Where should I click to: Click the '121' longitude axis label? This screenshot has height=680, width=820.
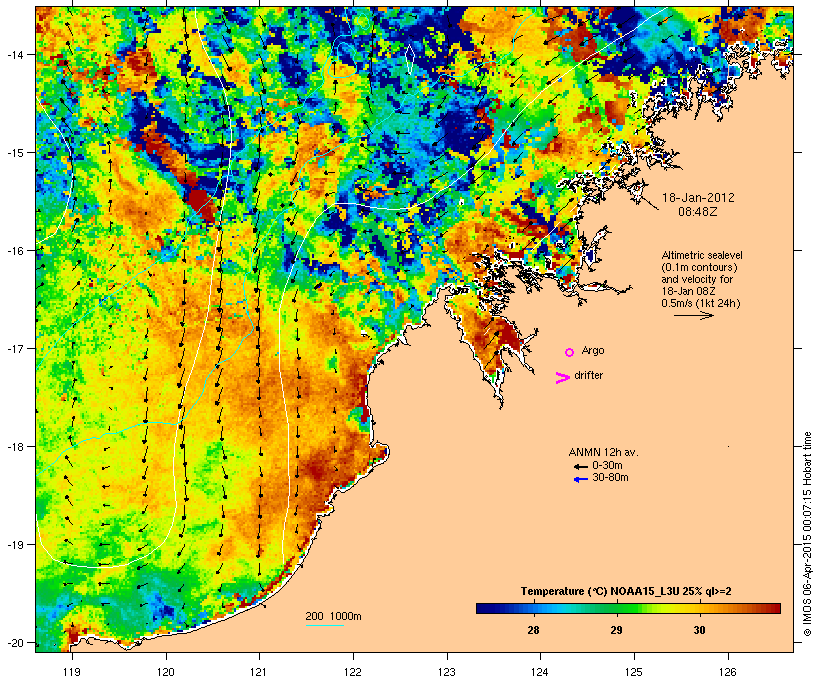click(x=259, y=672)
